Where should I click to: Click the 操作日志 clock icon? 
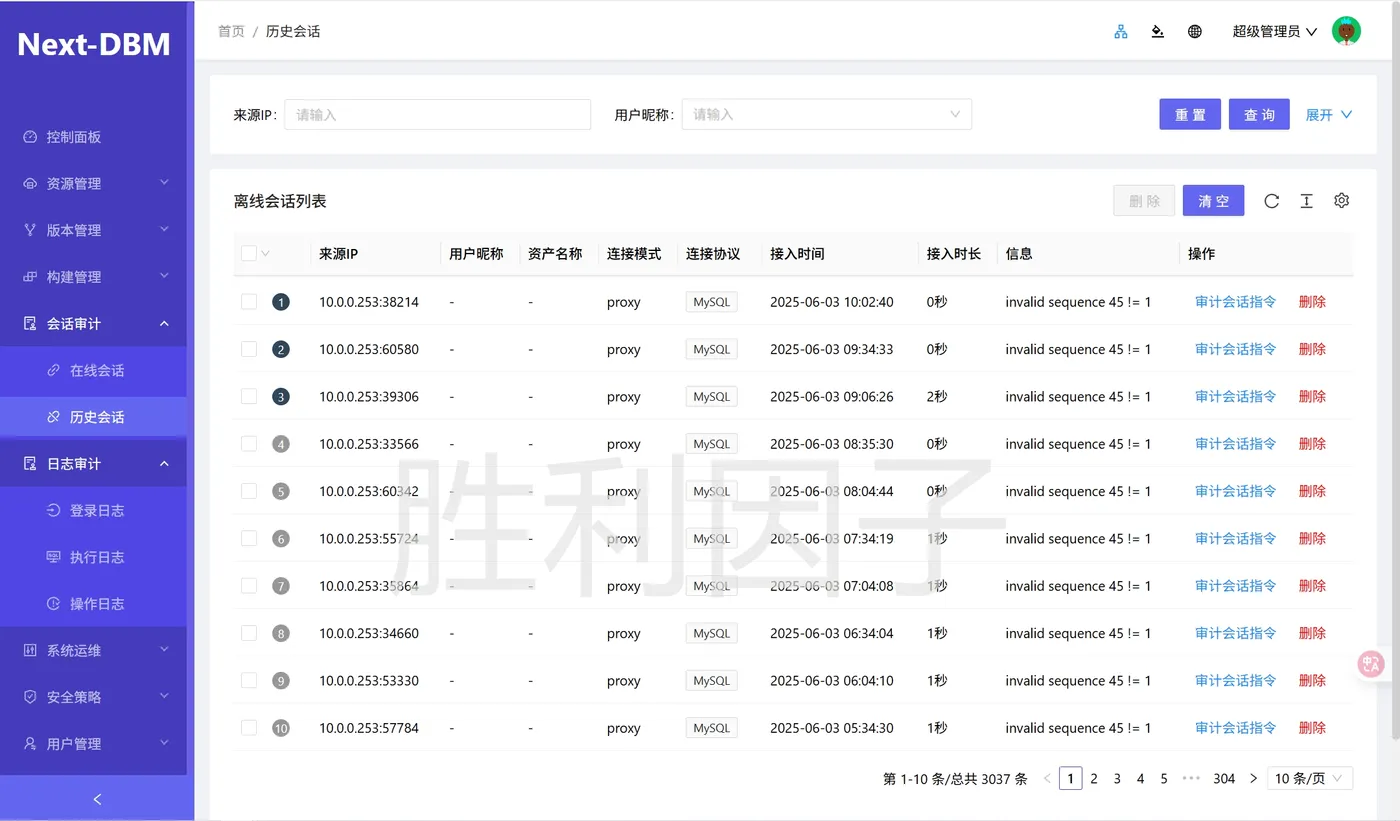(x=54, y=604)
